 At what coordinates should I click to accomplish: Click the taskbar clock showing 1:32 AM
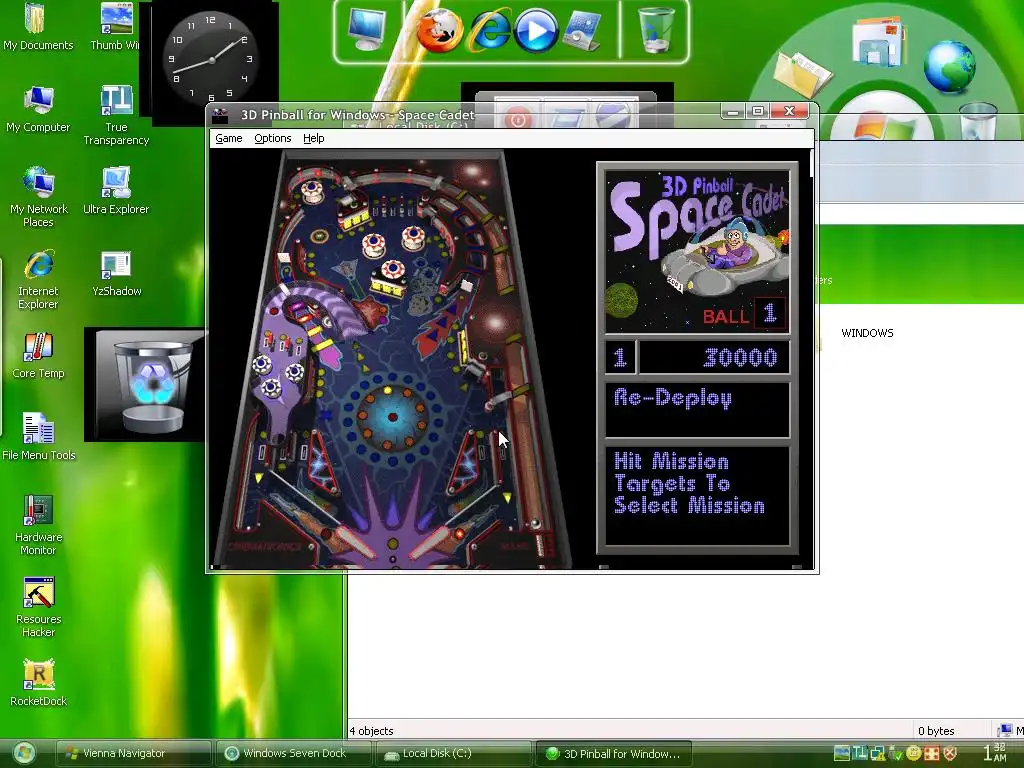tap(995, 752)
